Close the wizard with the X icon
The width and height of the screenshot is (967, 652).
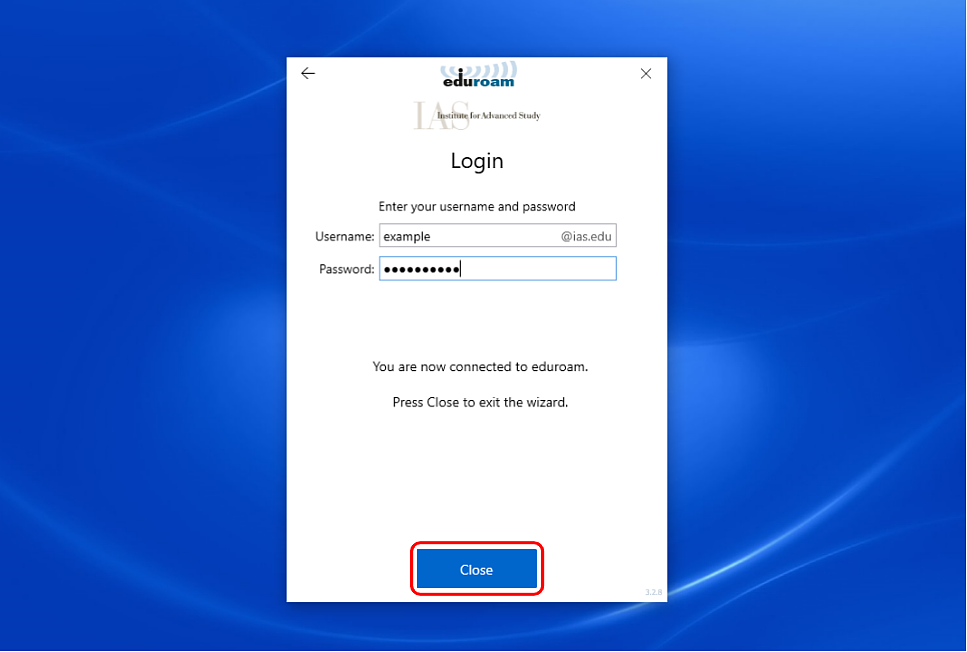click(646, 73)
